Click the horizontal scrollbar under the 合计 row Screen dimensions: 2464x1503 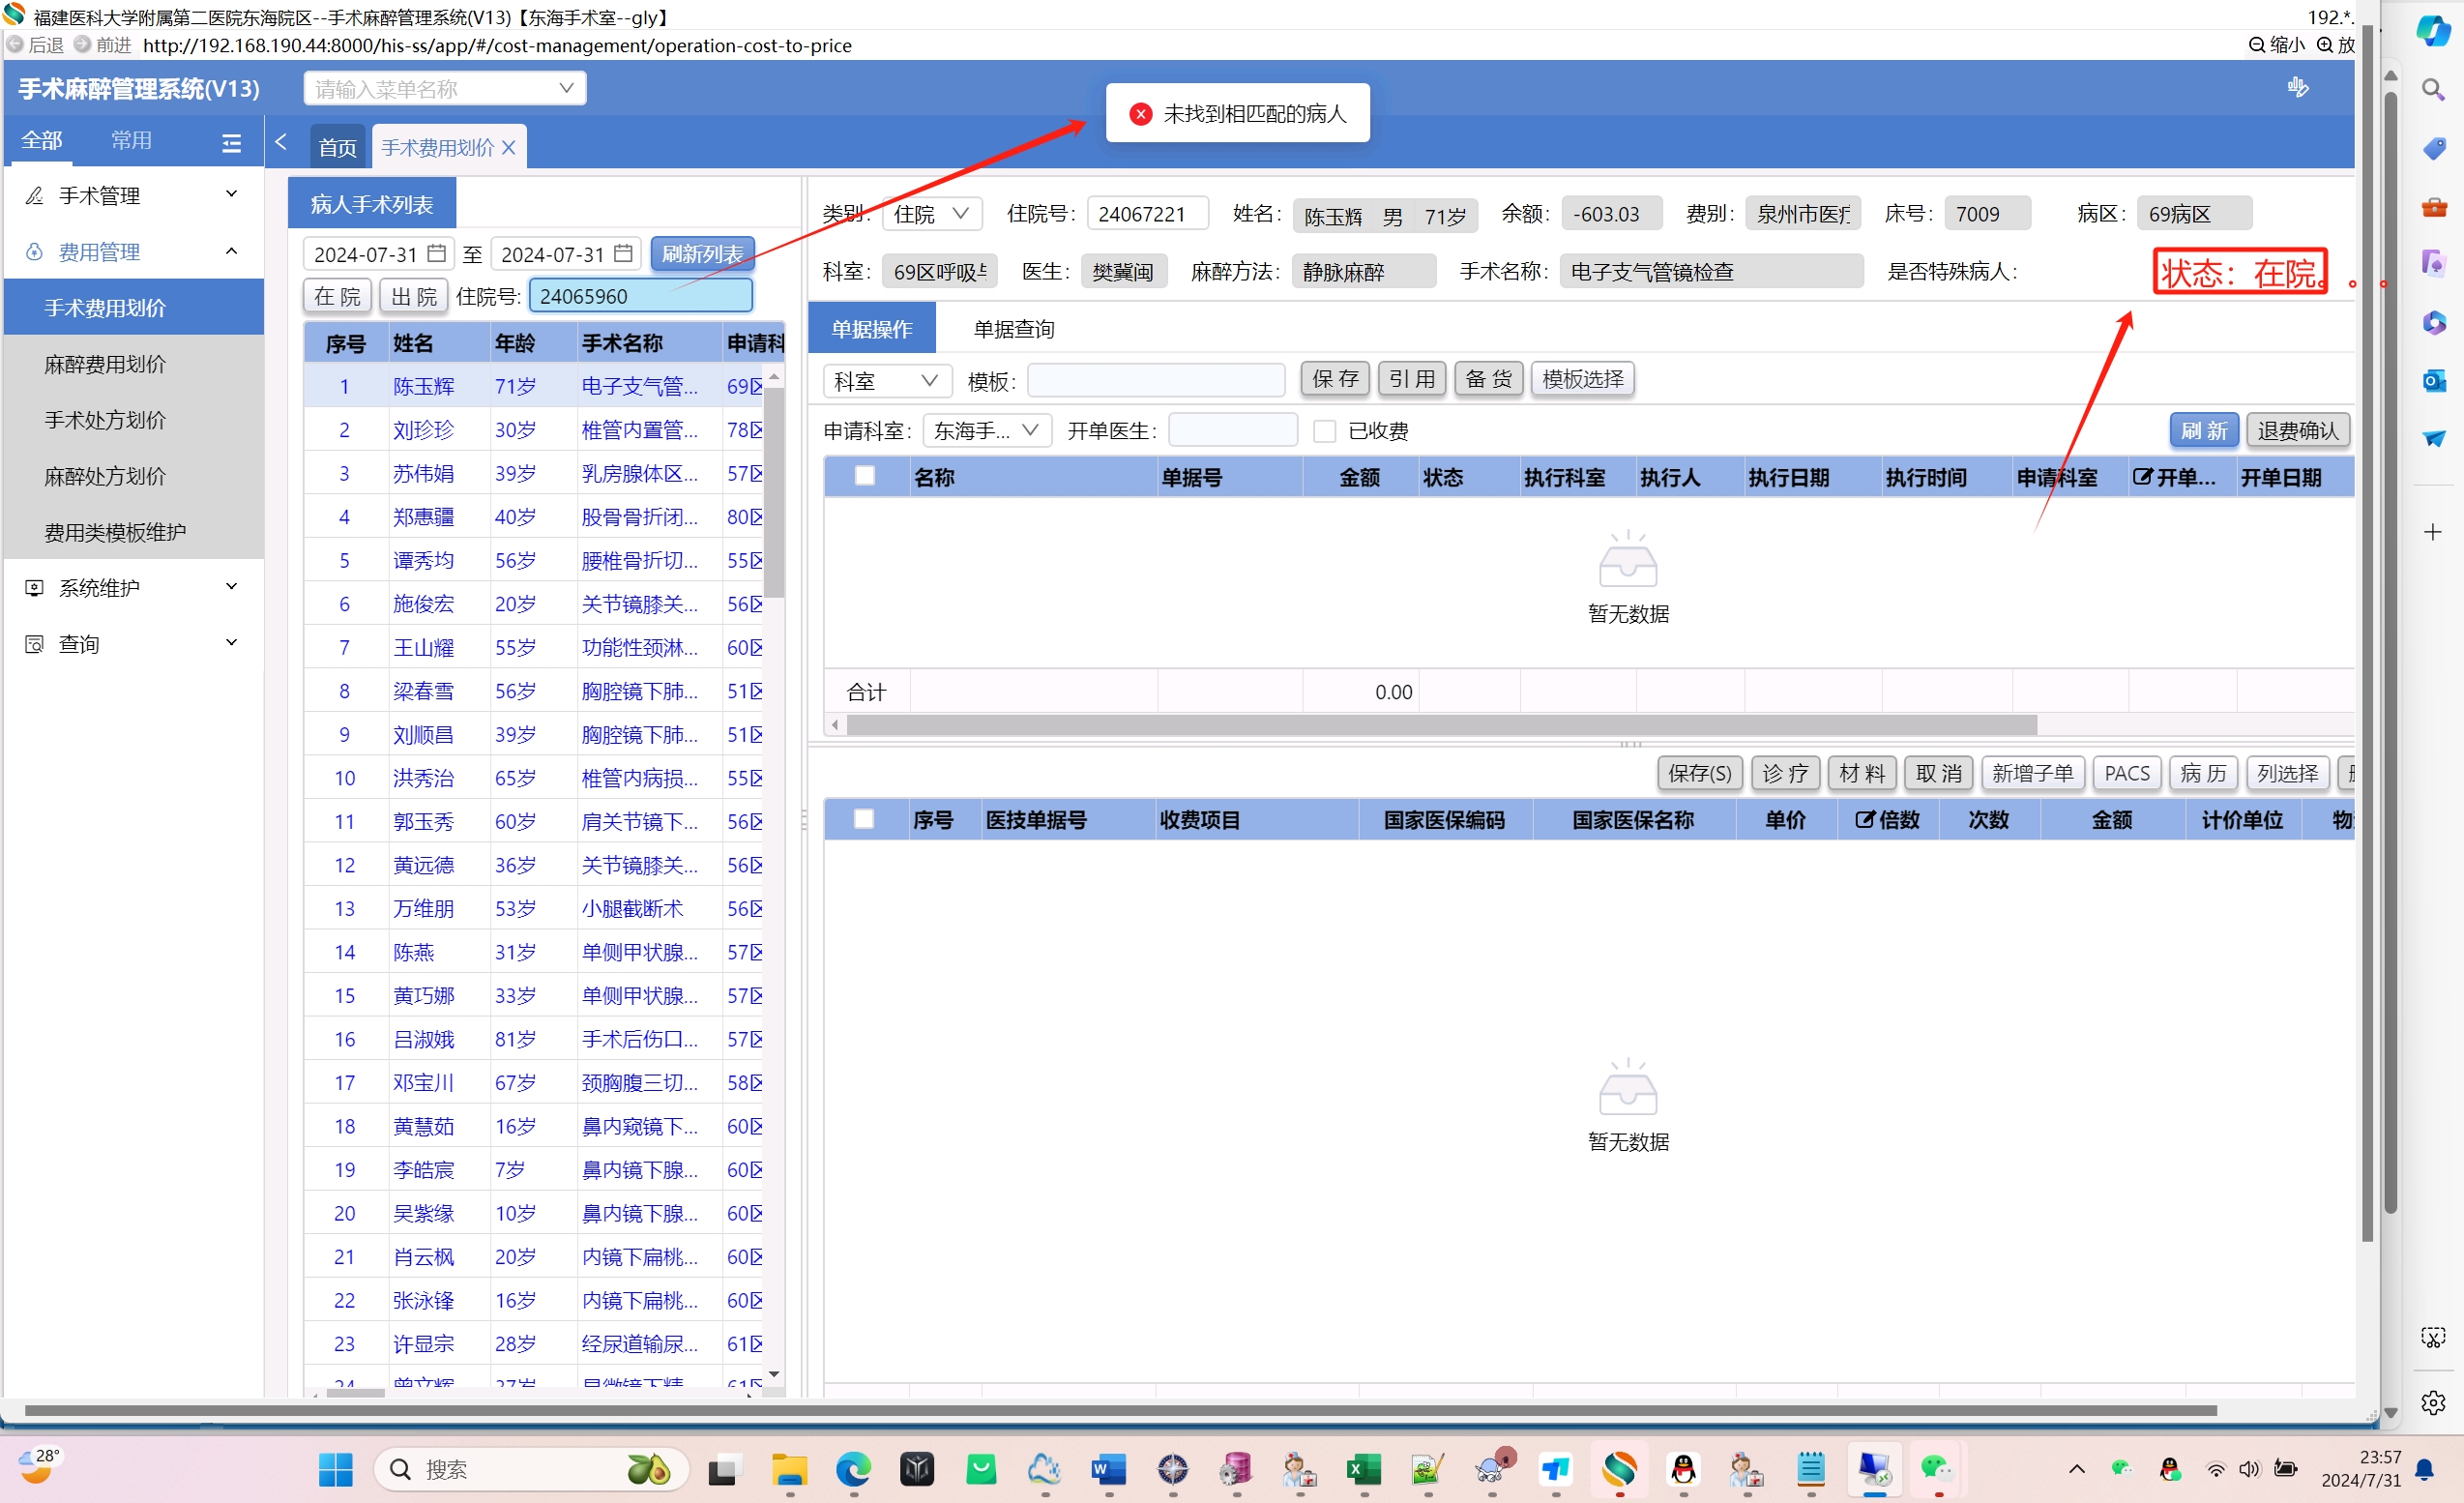tap(1440, 724)
